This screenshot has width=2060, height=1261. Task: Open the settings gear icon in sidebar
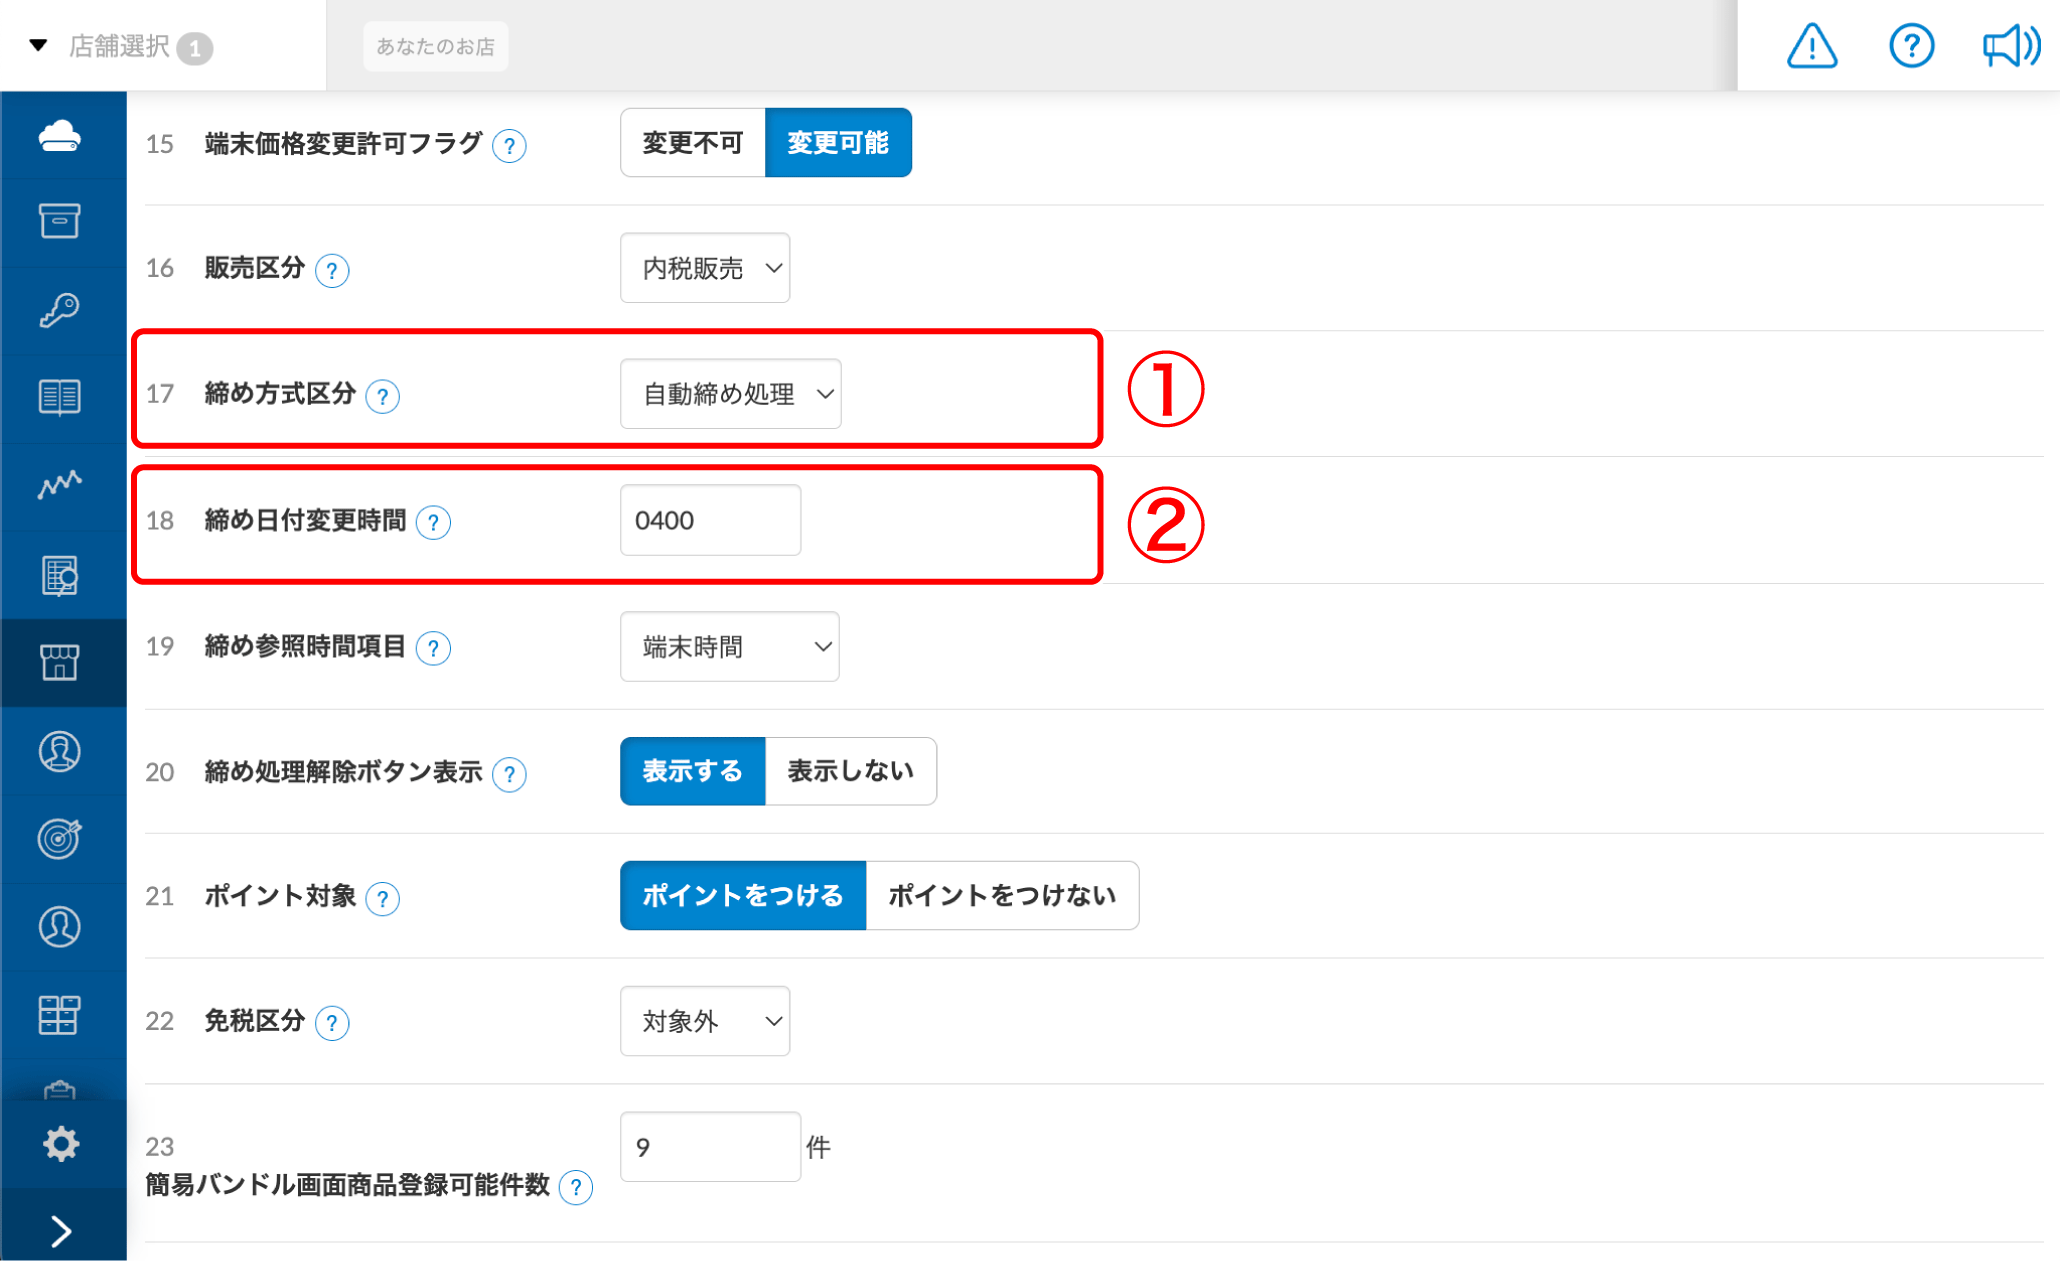[62, 1143]
